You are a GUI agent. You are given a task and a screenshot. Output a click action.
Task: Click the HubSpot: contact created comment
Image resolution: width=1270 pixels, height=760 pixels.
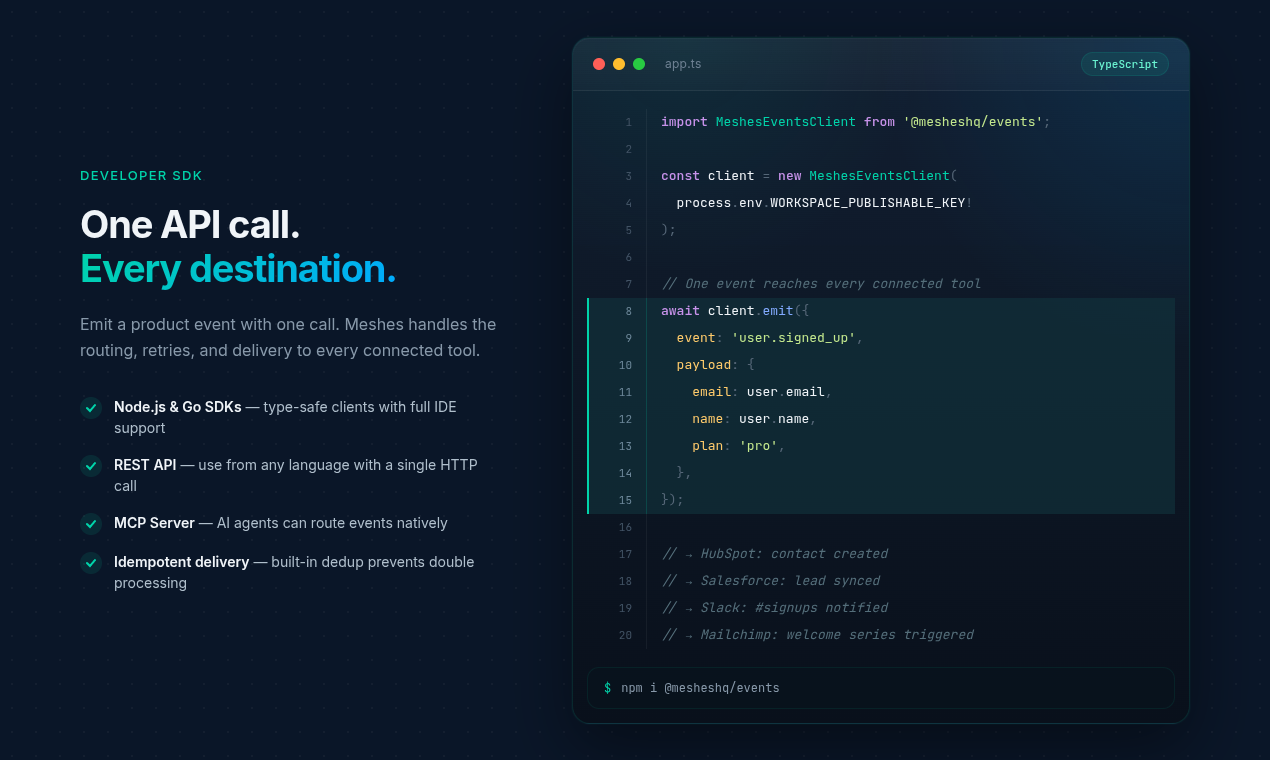(775, 554)
